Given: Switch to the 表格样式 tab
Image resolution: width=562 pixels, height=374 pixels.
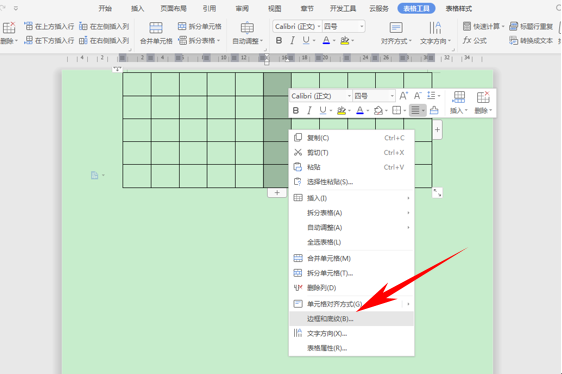Looking at the screenshot, I should pos(459,8).
